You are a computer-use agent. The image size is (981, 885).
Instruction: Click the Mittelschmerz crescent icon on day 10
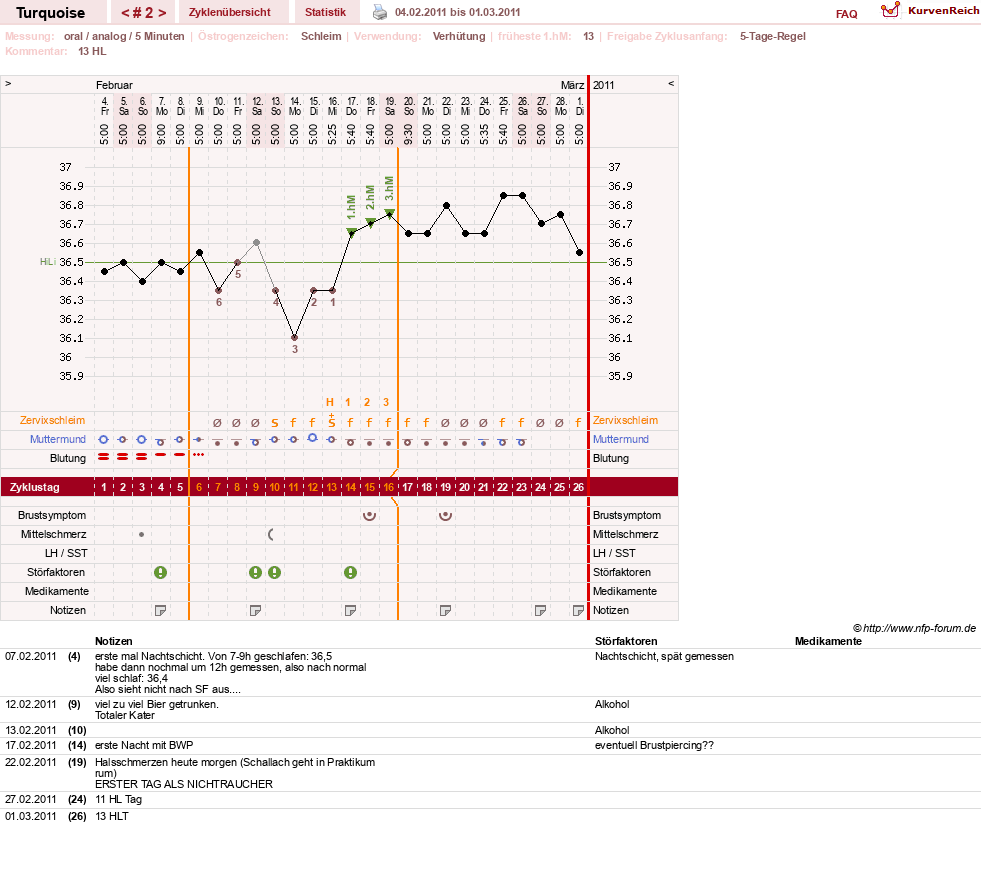tap(271, 535)
